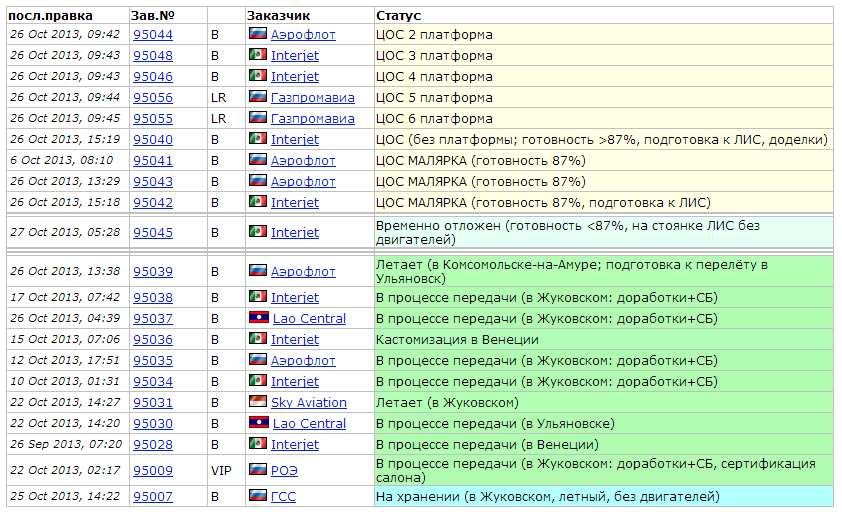Click Russian flag icon in row 95056
This screenshot has width=842, height=512.
click(258, 96)
